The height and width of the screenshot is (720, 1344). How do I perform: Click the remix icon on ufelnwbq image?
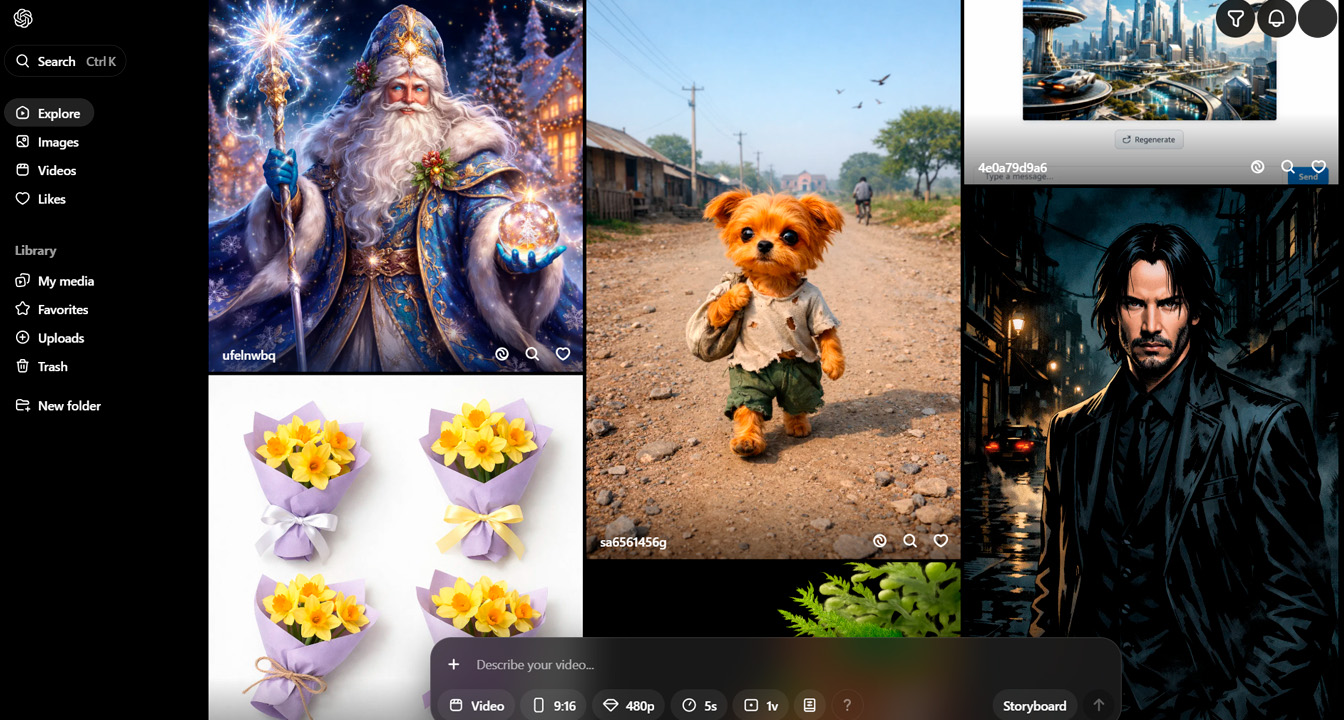502,354
